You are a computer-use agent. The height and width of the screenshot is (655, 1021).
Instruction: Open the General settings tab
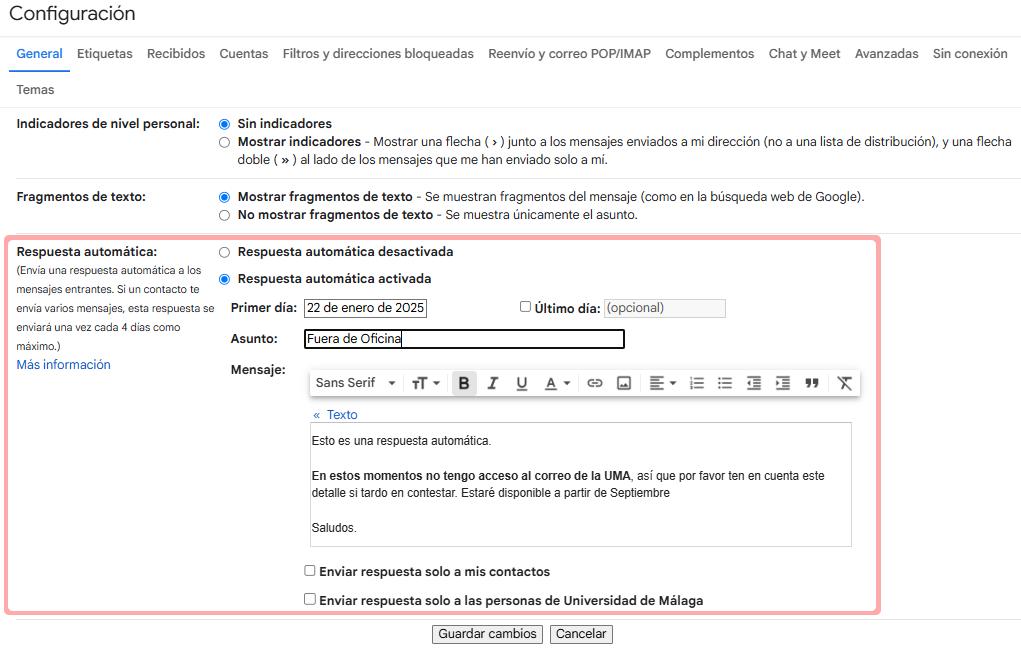[x=40, y=53]
